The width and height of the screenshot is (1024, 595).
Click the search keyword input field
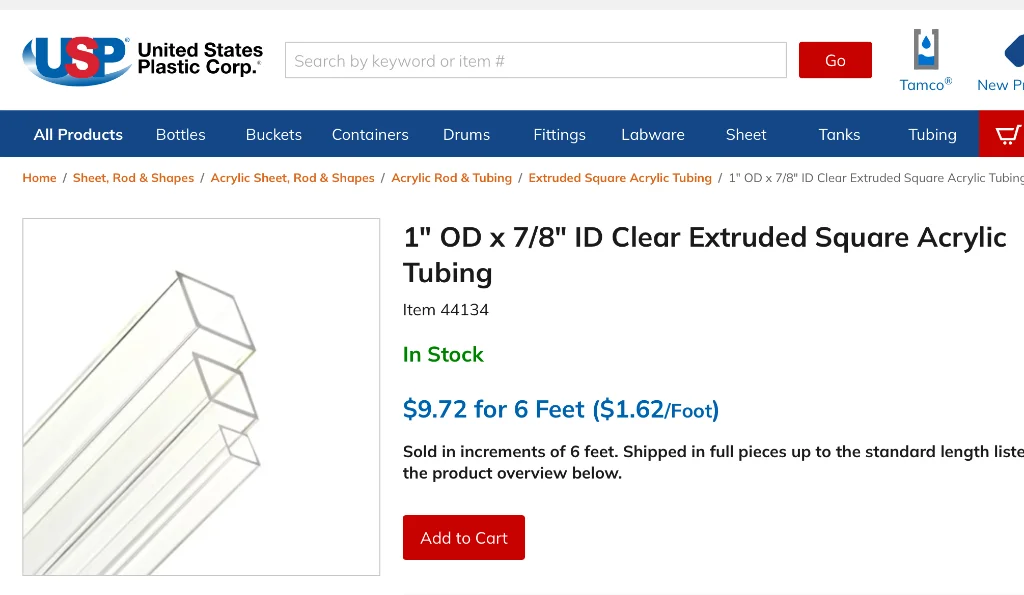tap(536, 60)
